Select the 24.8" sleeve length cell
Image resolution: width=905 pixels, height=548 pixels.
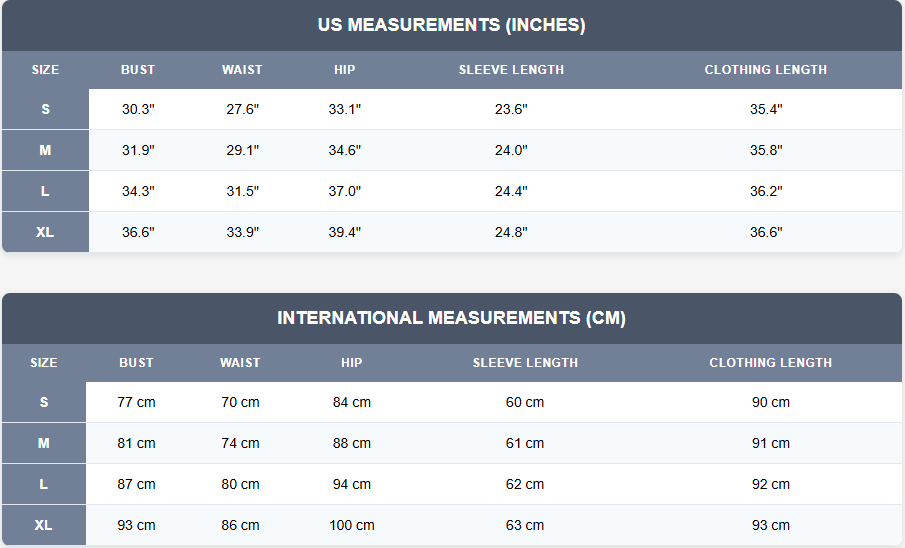(511, 232)
